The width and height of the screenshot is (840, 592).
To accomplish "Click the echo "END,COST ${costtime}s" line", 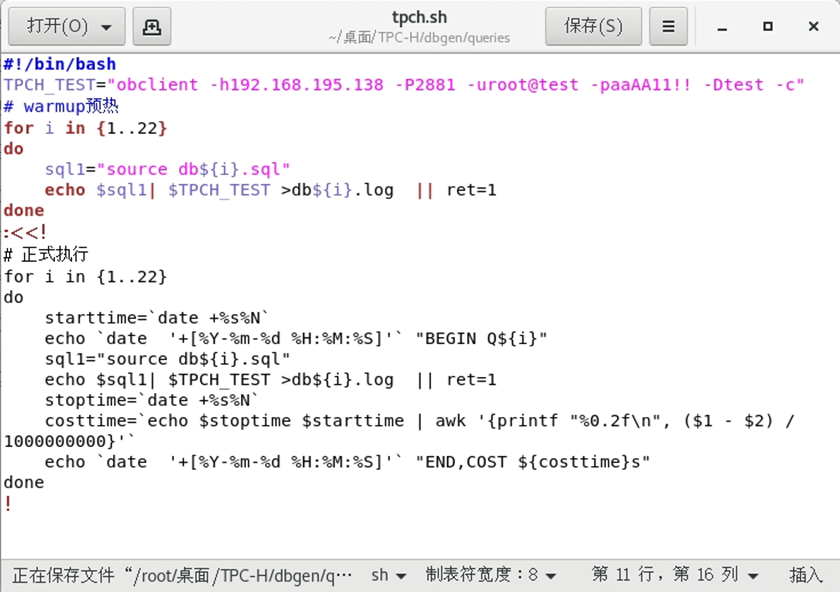I will pos(347,462).
